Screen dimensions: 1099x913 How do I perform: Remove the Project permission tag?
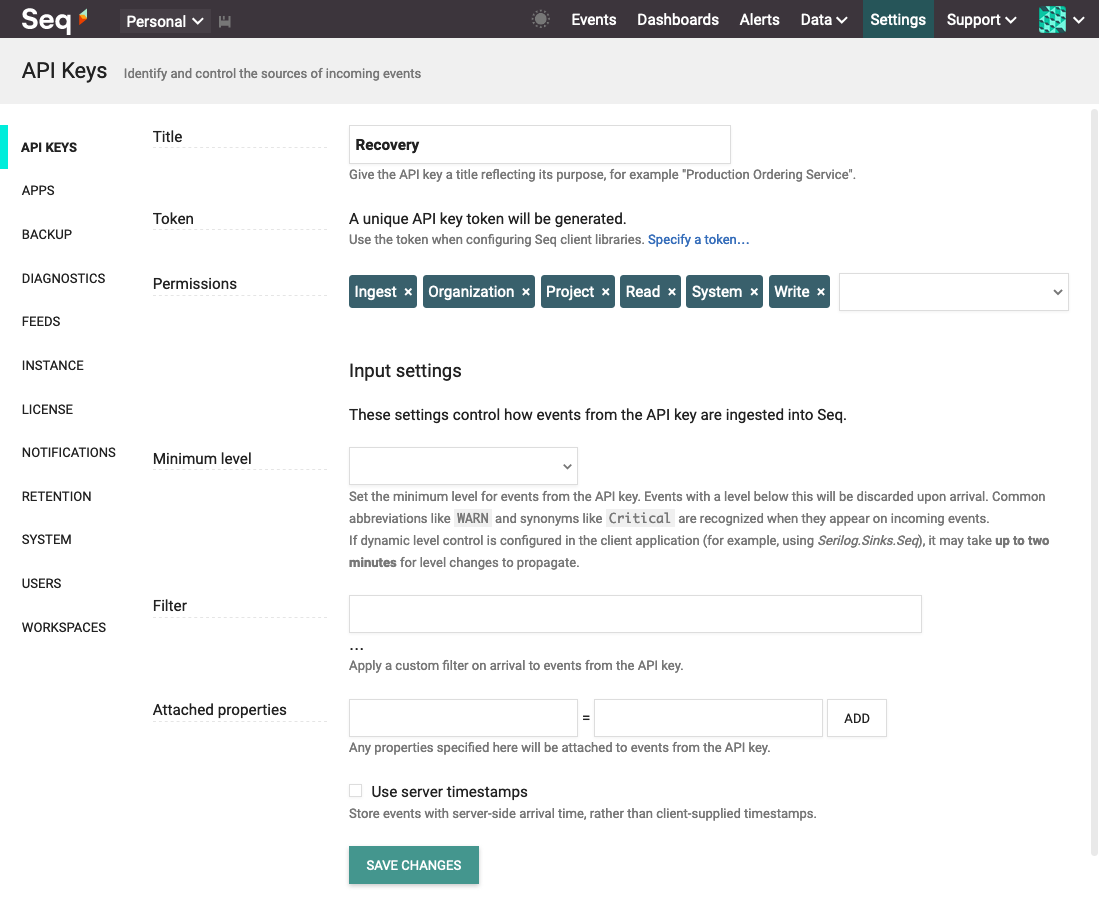(x=606, y=292)
